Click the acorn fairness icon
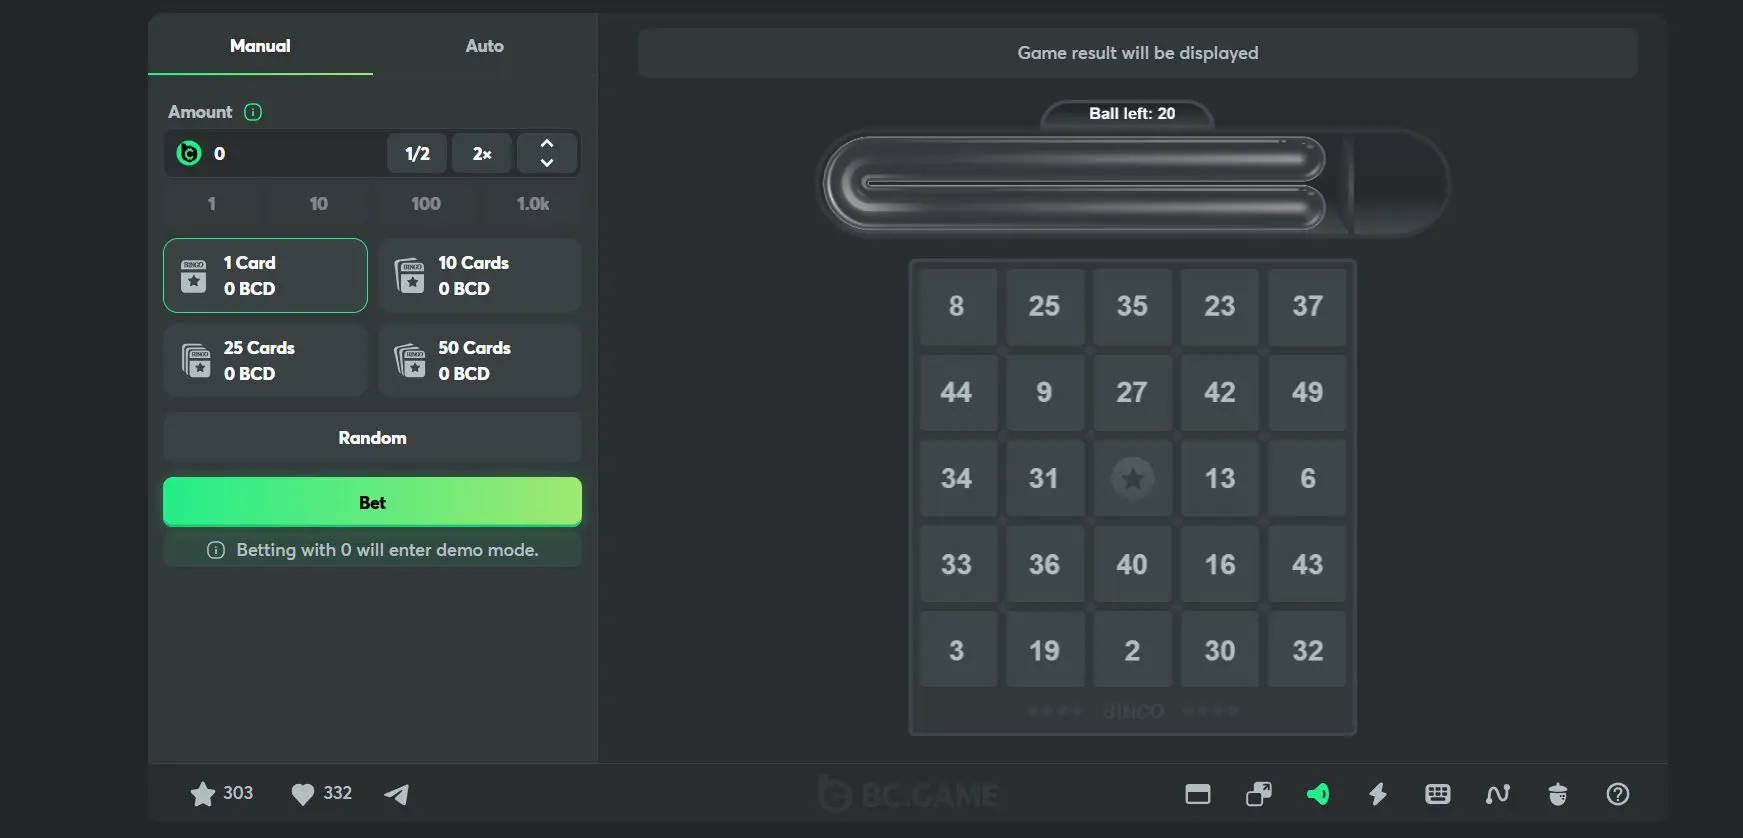Image resolution: width=1743 pixels, height=838 pixels. pyautogui.click(x=1558, y=794)
